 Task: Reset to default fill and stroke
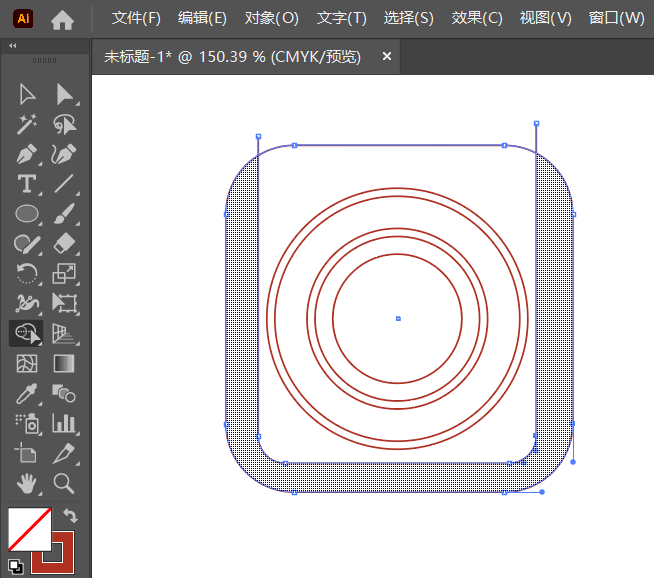[16, 566]
